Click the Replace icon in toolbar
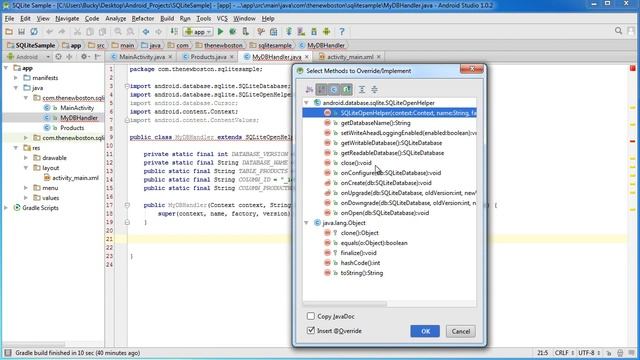Screen dimensions: 640x360 [130, 31]
